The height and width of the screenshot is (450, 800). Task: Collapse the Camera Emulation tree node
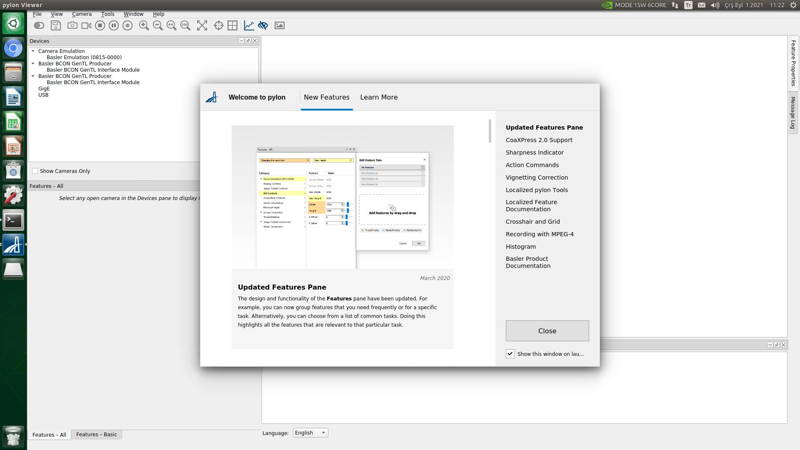(33, 51)
